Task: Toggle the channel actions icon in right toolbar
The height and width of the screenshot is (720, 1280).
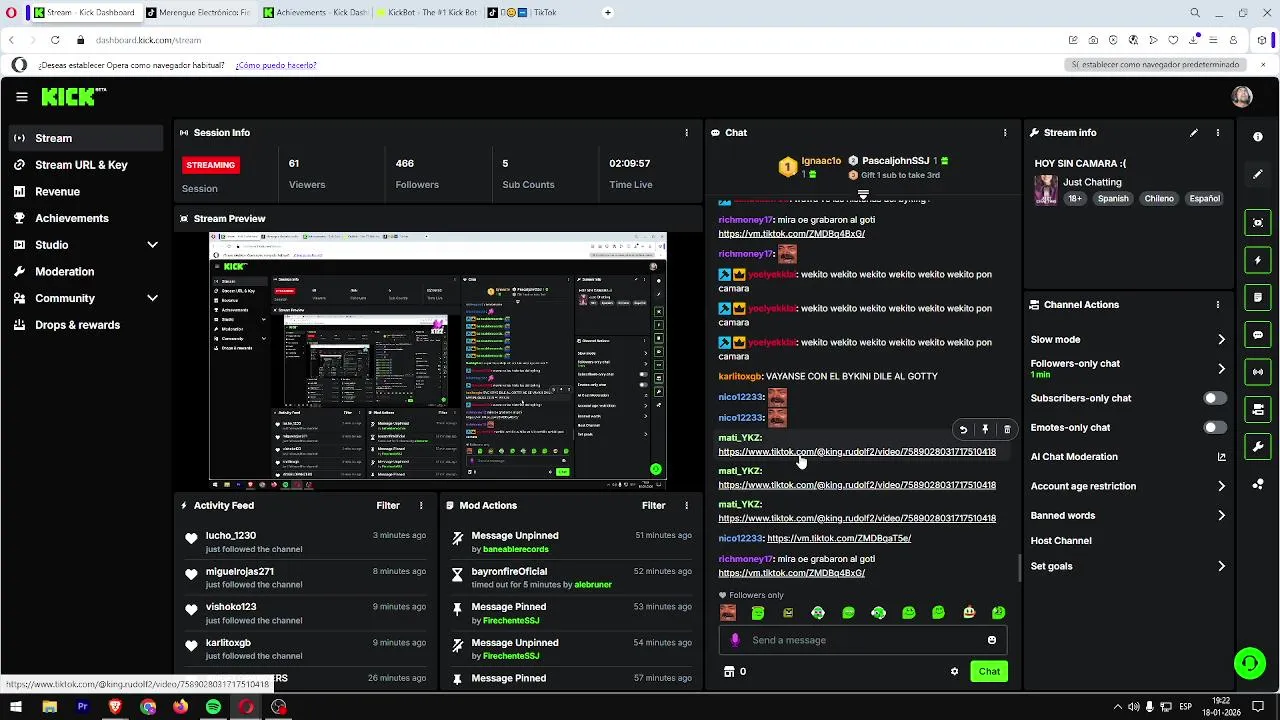Action: point(1258,409)
